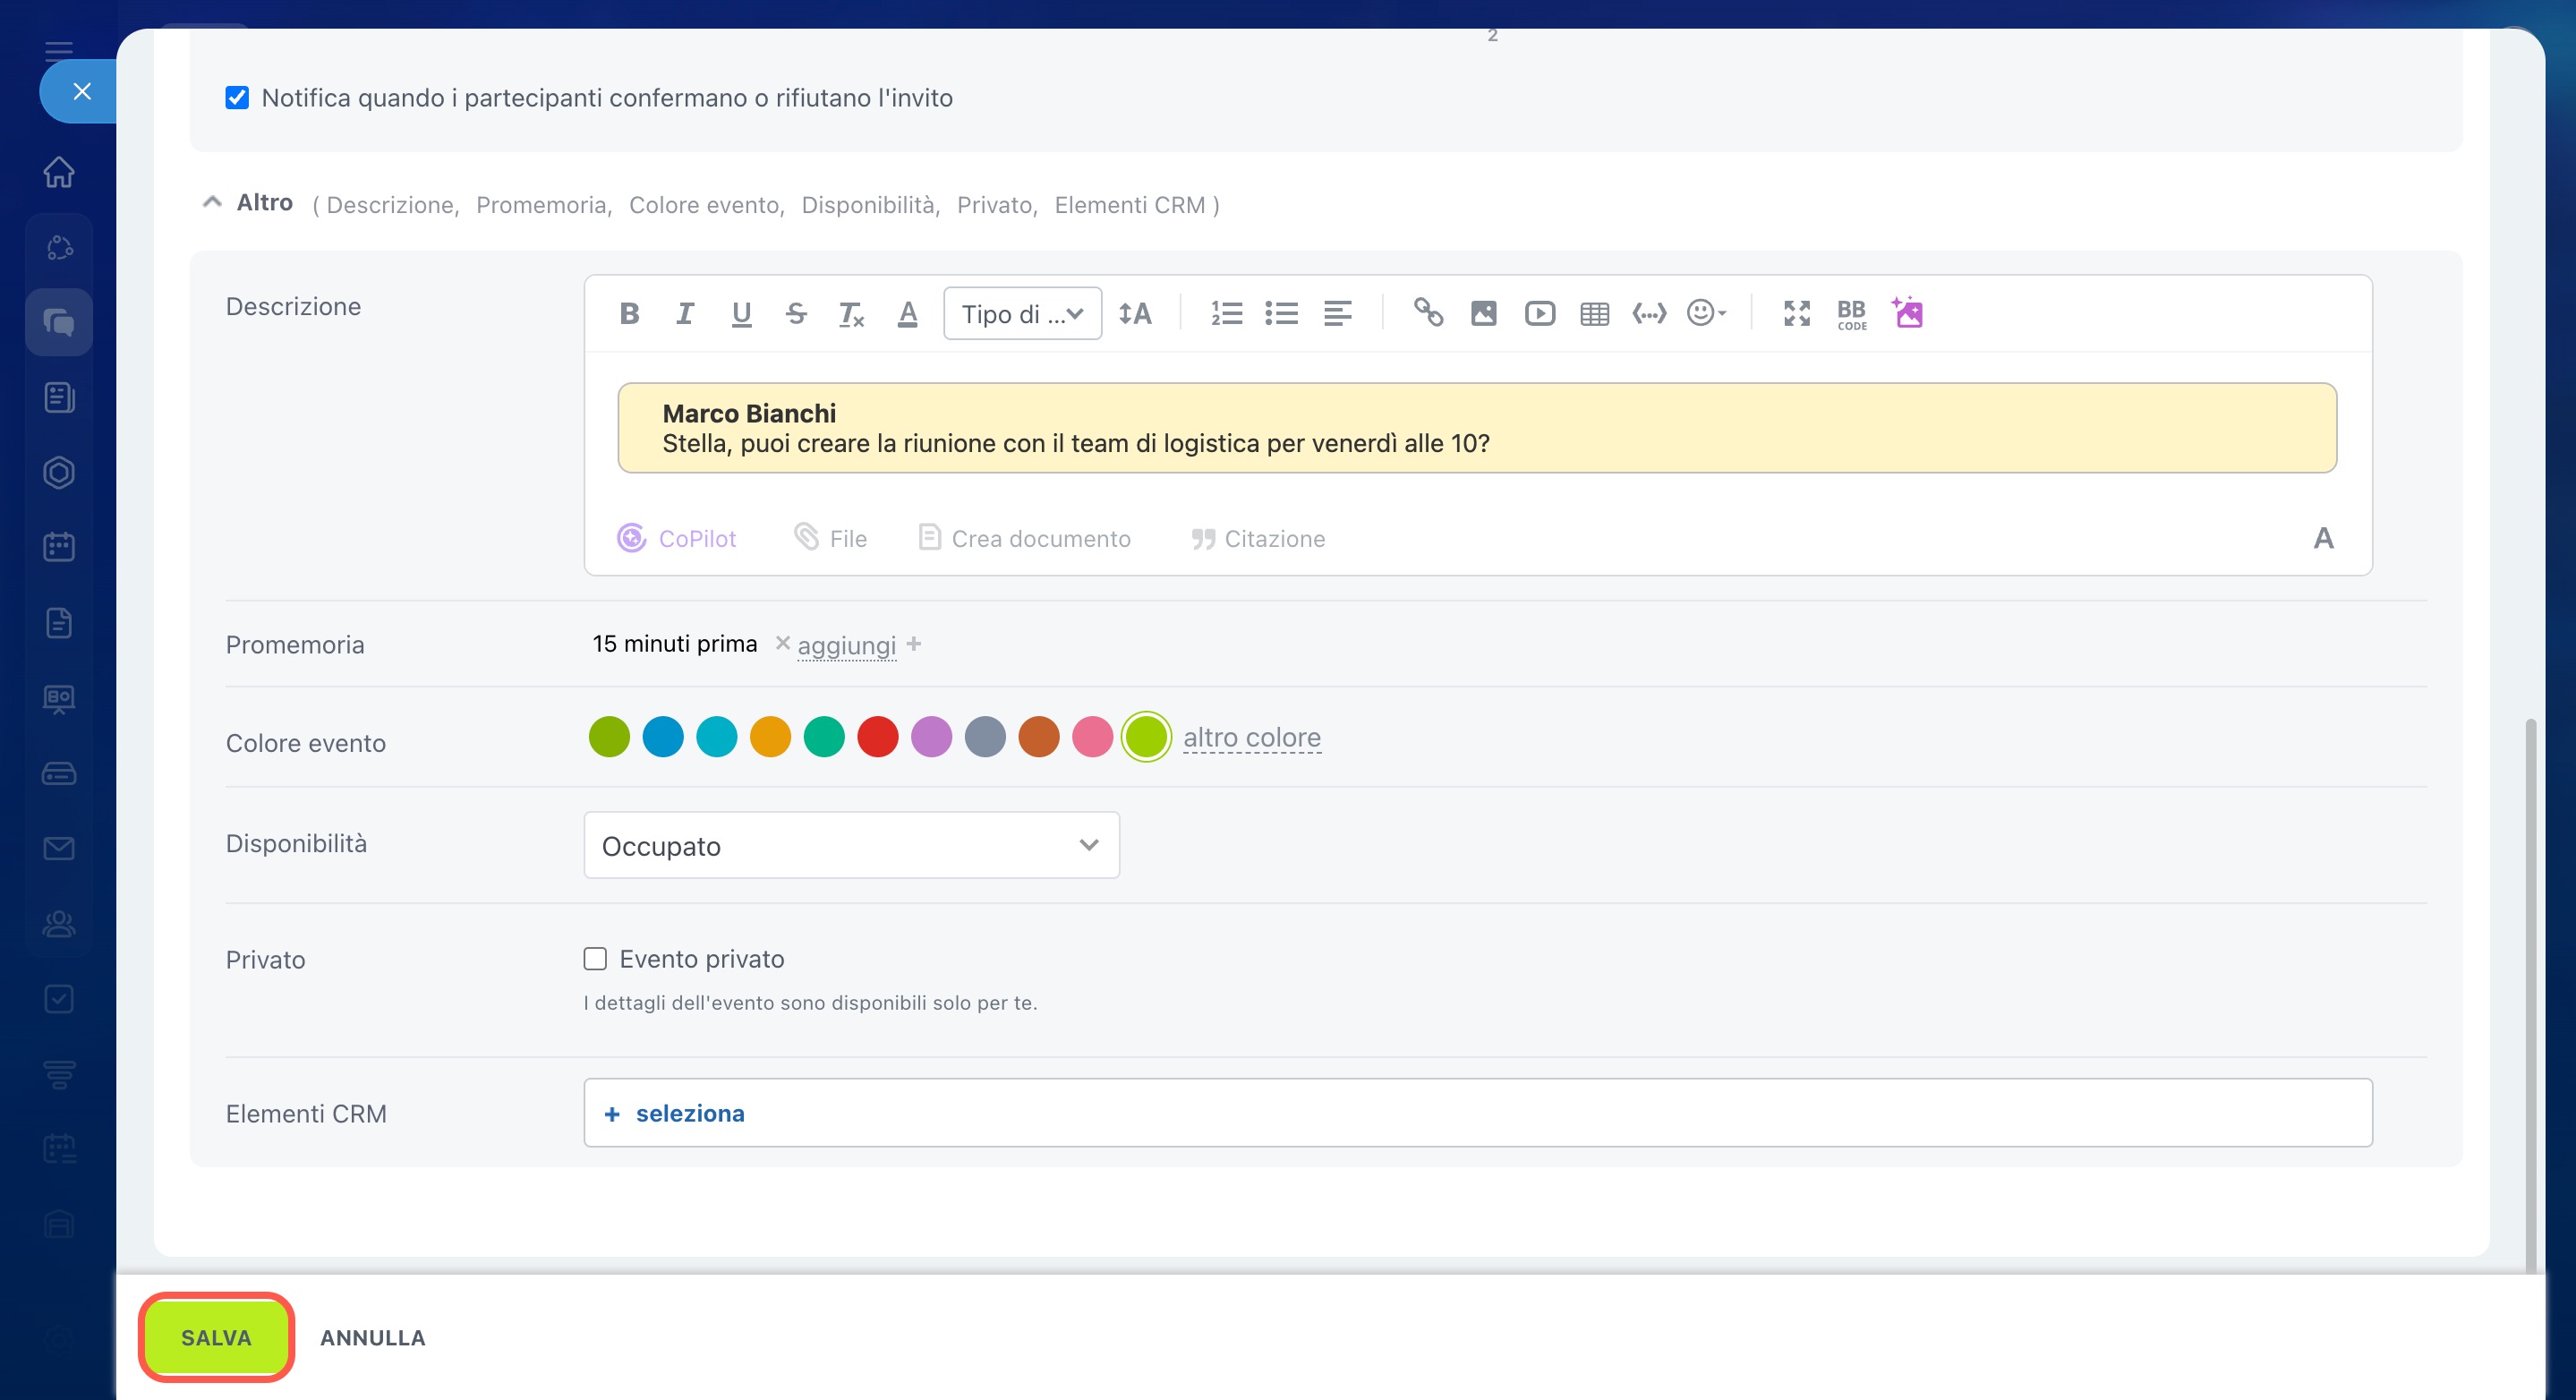
Task: Apply strikethrough formatting
Action: pos(796,314)
